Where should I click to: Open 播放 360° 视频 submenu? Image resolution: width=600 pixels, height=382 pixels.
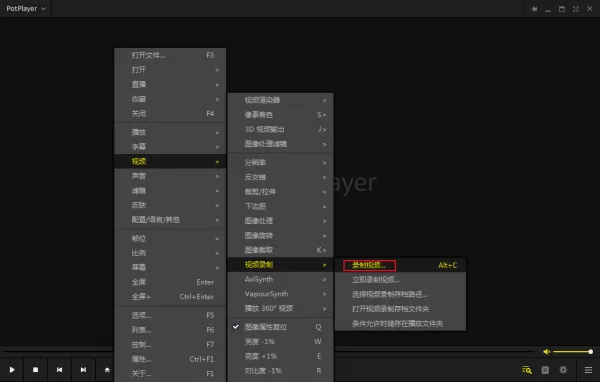280,309
